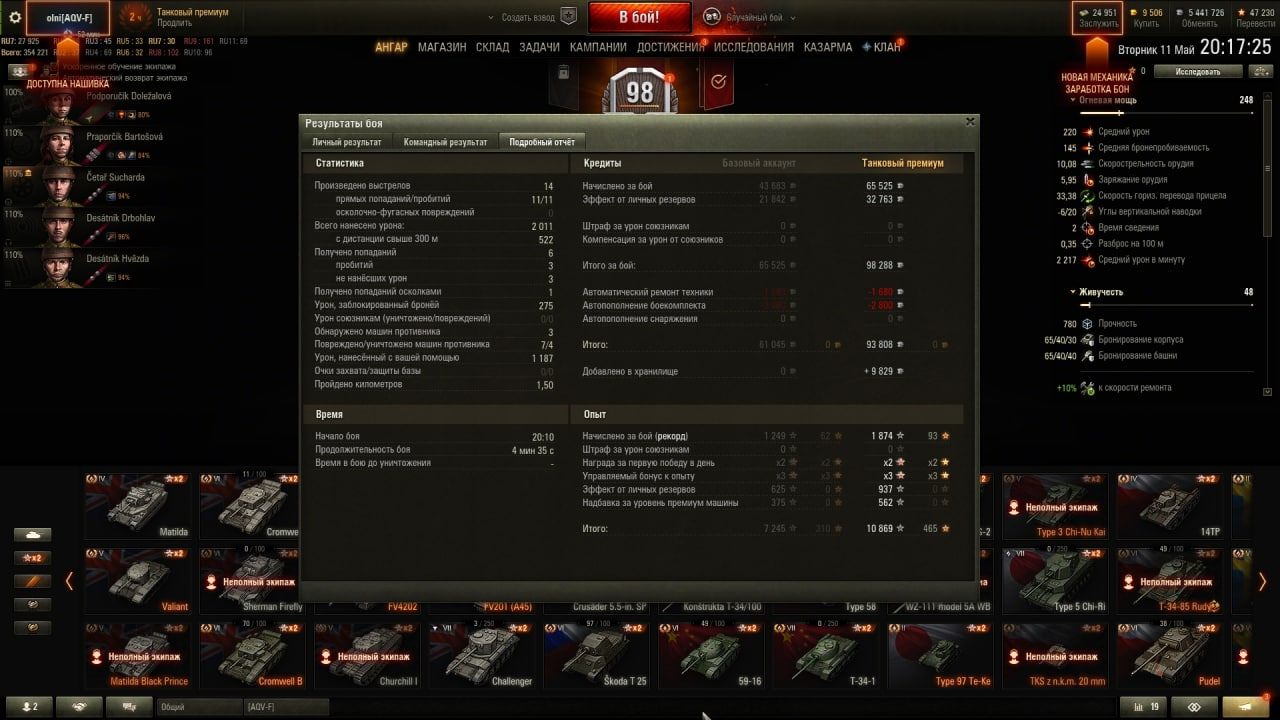
Task: Select the Valiant tank thumbnail
Action: click(138, 580)
